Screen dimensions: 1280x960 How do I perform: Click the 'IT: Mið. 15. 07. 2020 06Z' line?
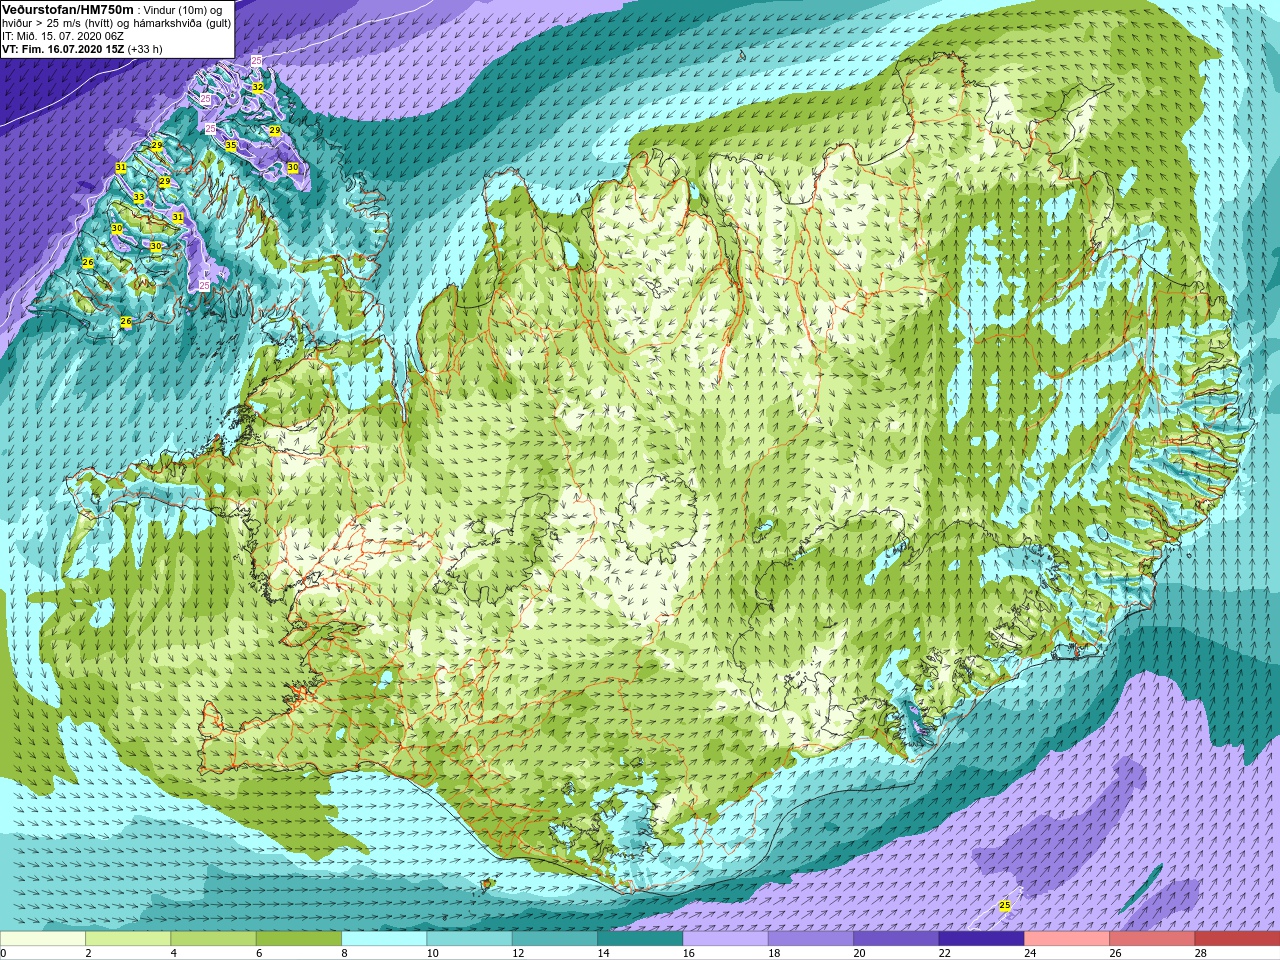(x=63, y=35)
